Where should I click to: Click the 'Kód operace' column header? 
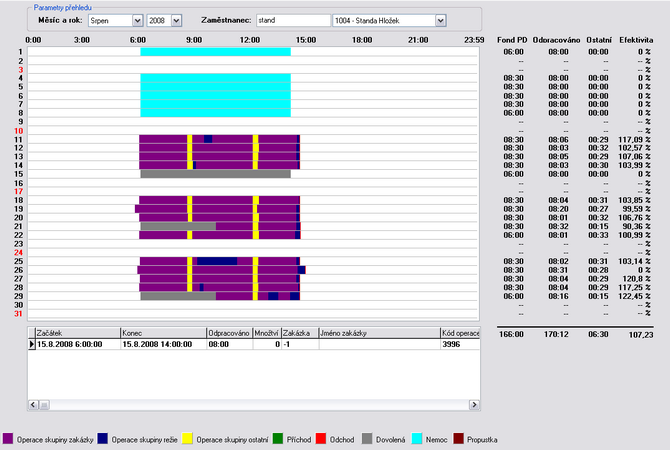(460, 333)
